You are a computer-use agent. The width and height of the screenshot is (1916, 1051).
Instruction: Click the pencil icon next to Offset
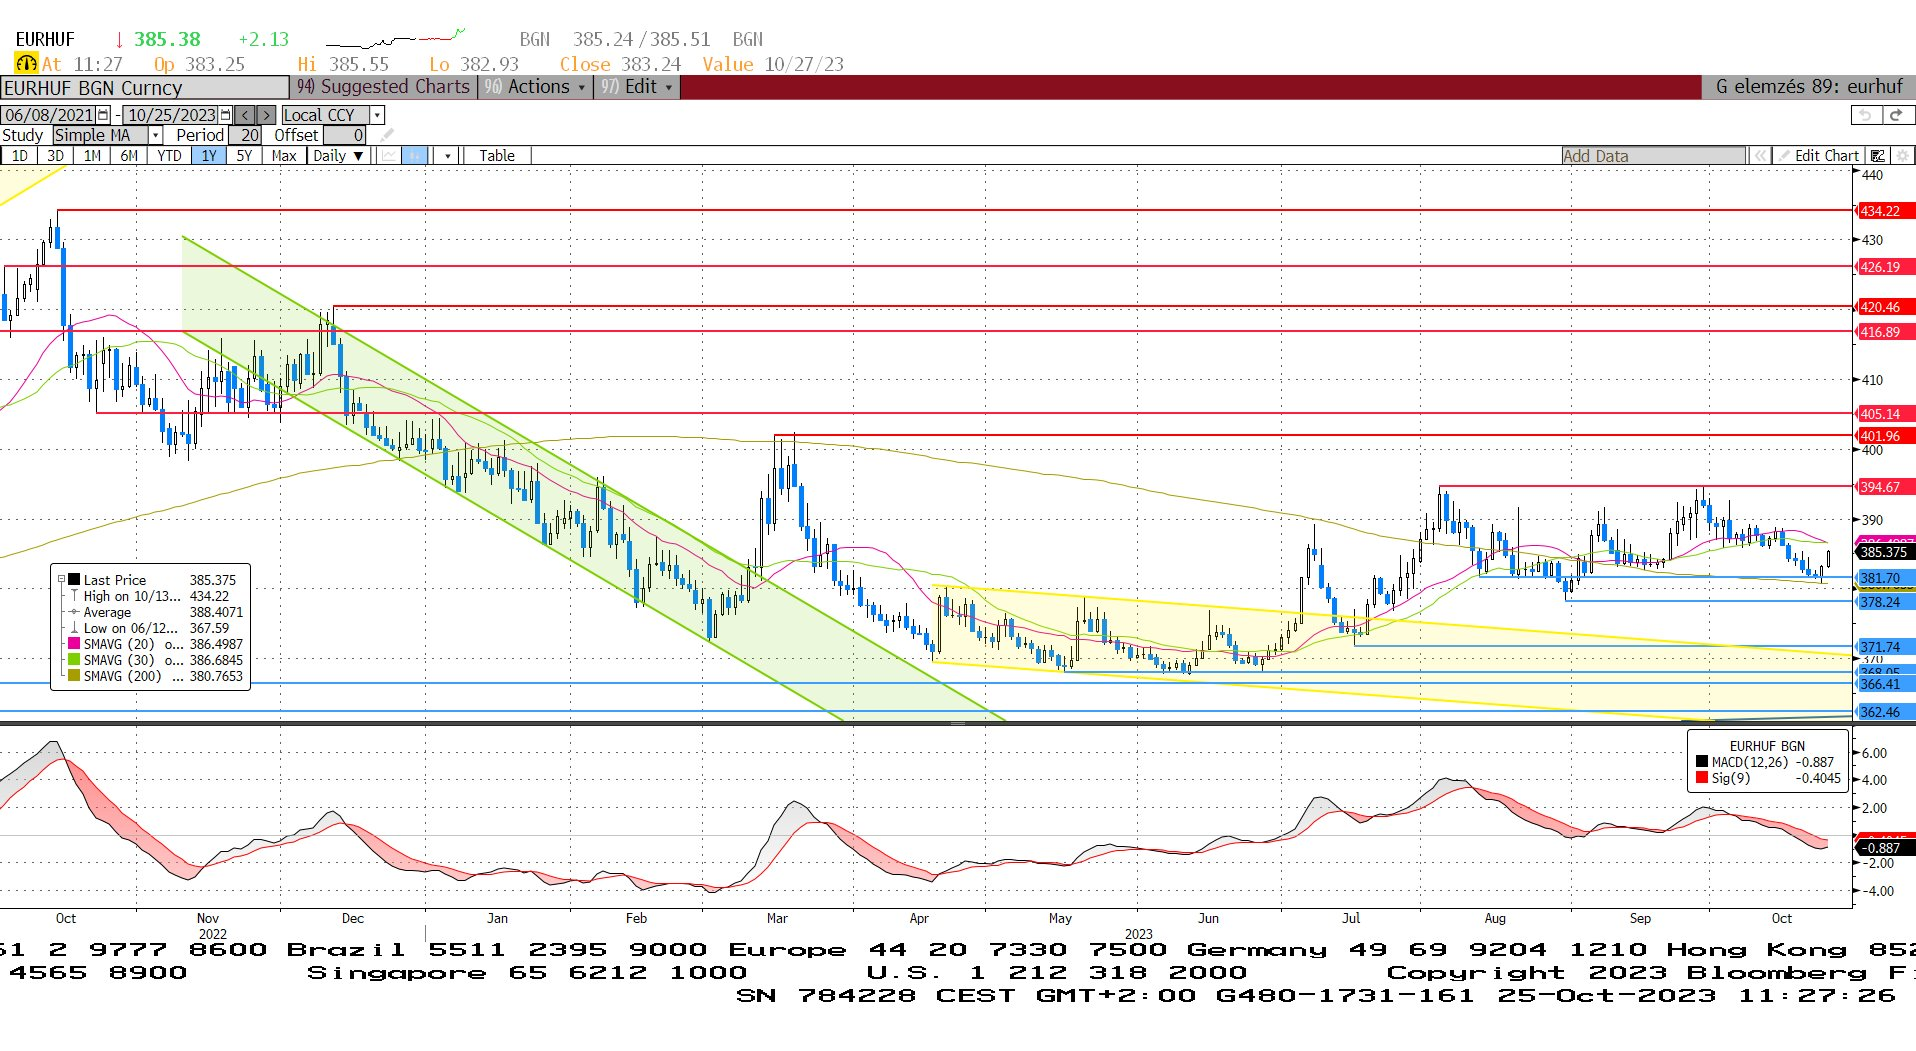[386, 135]
